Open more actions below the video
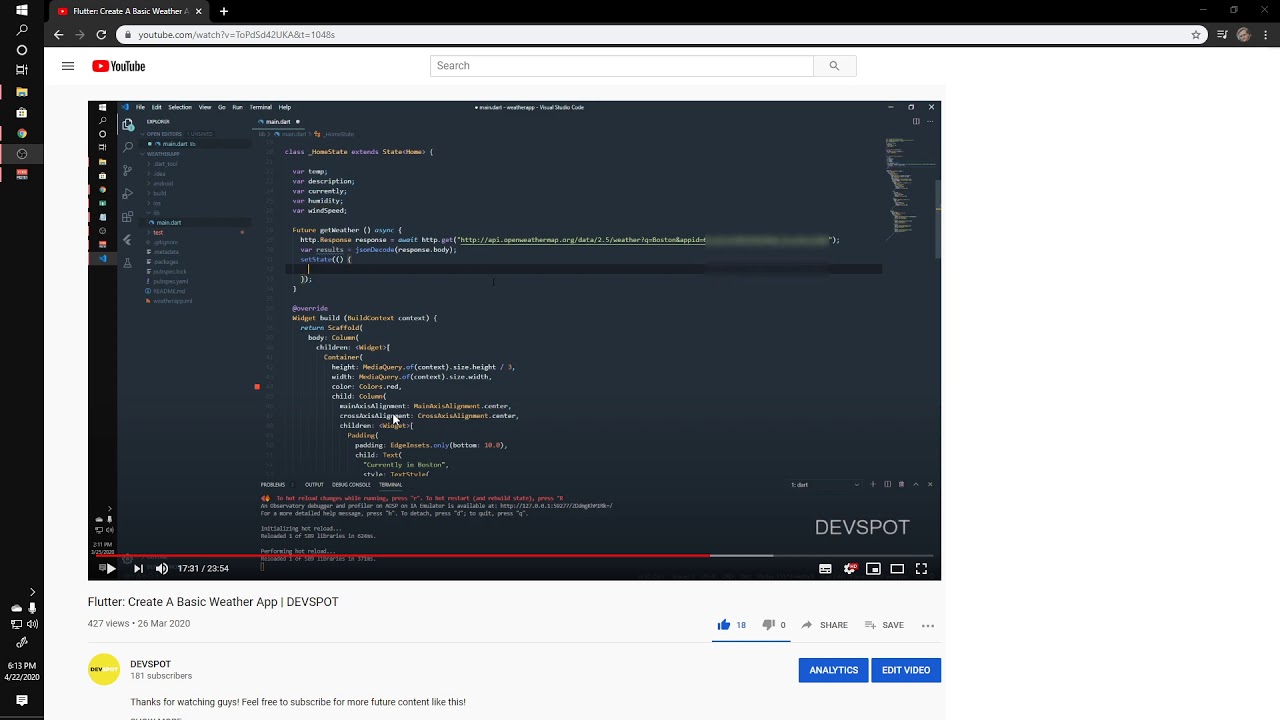Screen dimensions: 1280x720 928,625
